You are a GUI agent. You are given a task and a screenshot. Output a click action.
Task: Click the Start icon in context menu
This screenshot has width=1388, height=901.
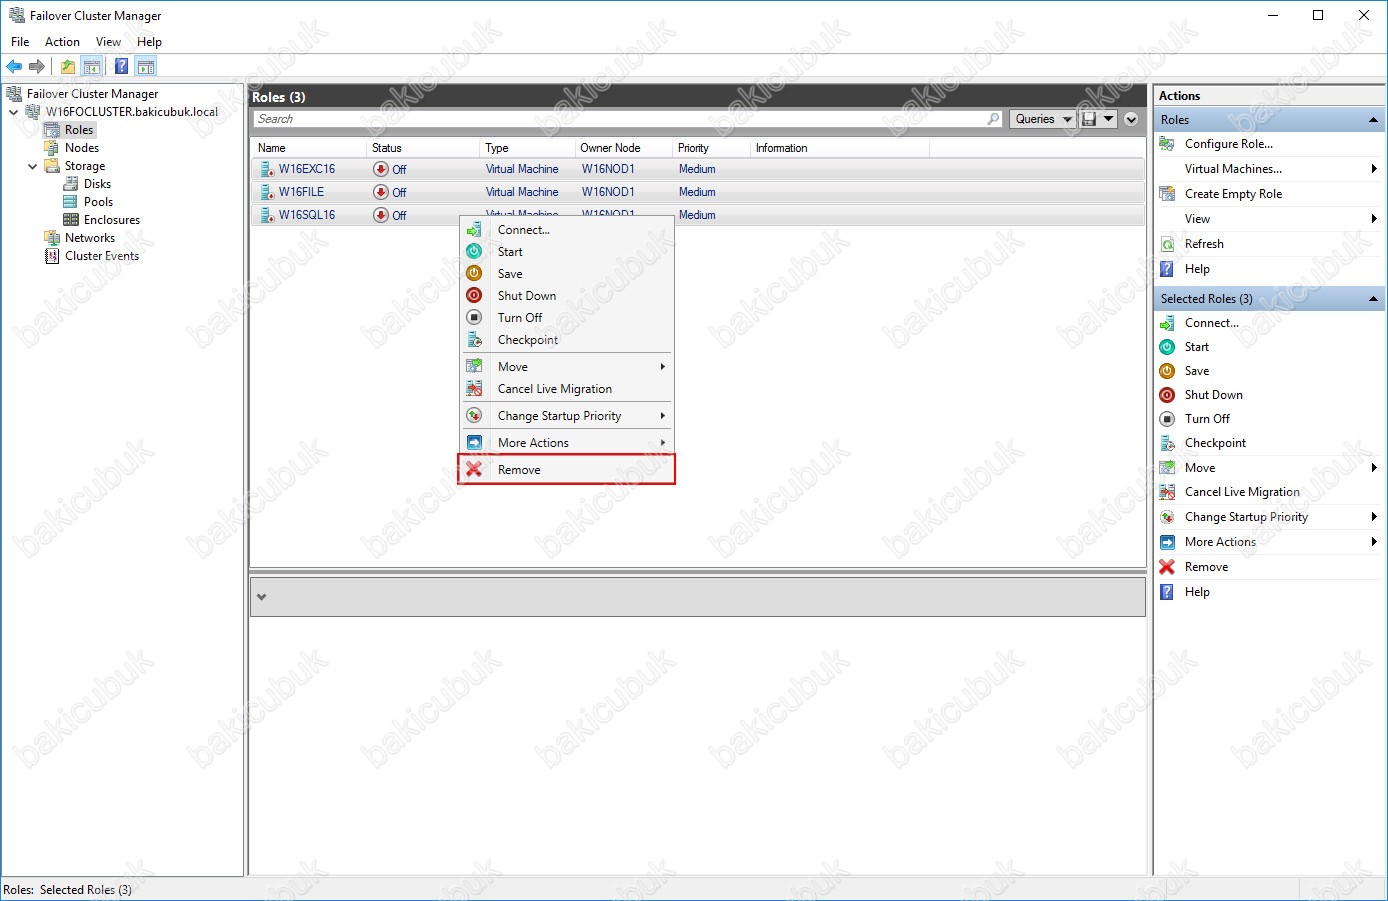click(x=475, y=252)
